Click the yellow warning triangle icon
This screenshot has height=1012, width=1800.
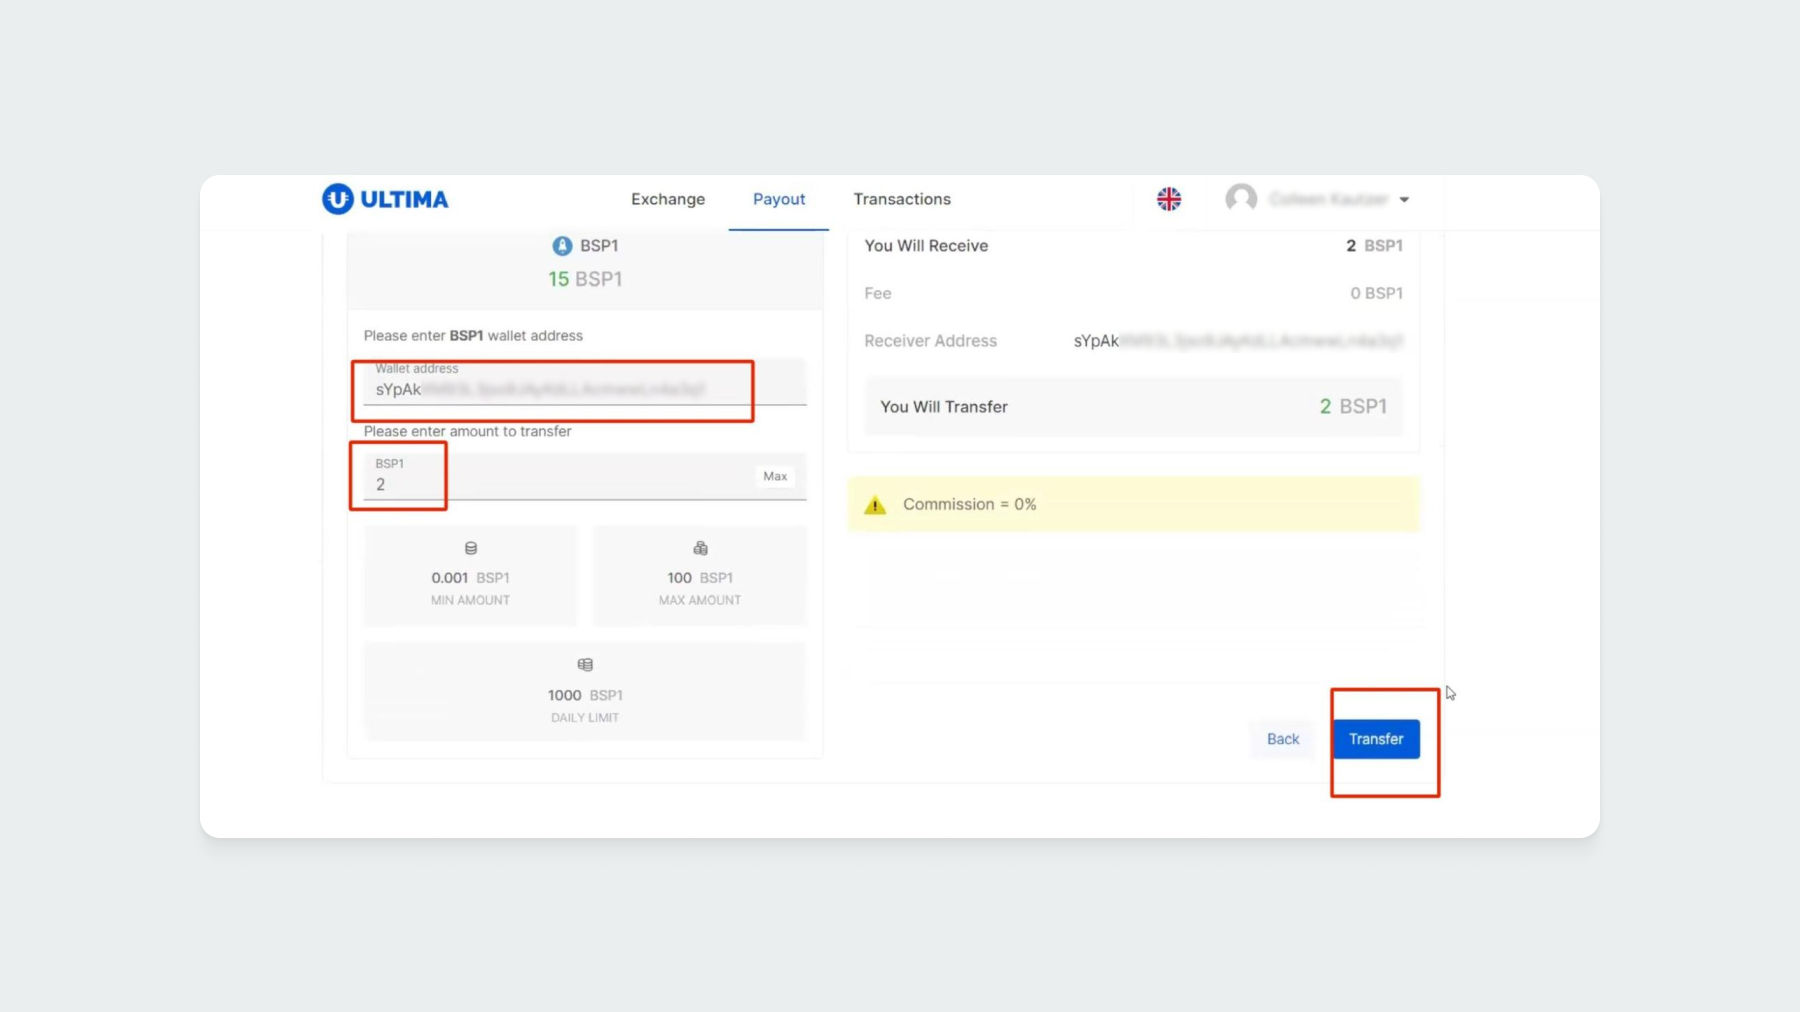tap(875, 505)
